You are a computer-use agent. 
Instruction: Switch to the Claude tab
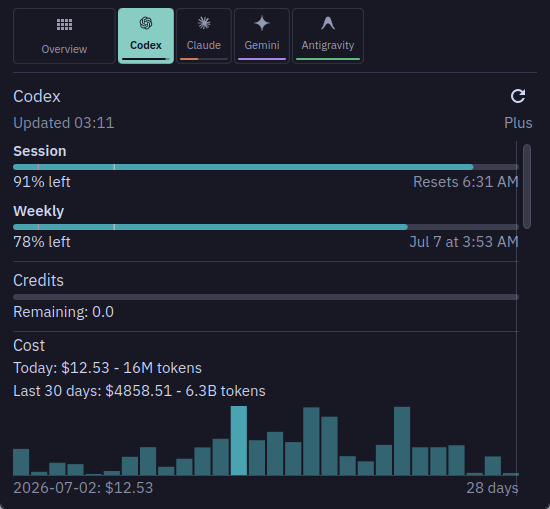(204, 36)
